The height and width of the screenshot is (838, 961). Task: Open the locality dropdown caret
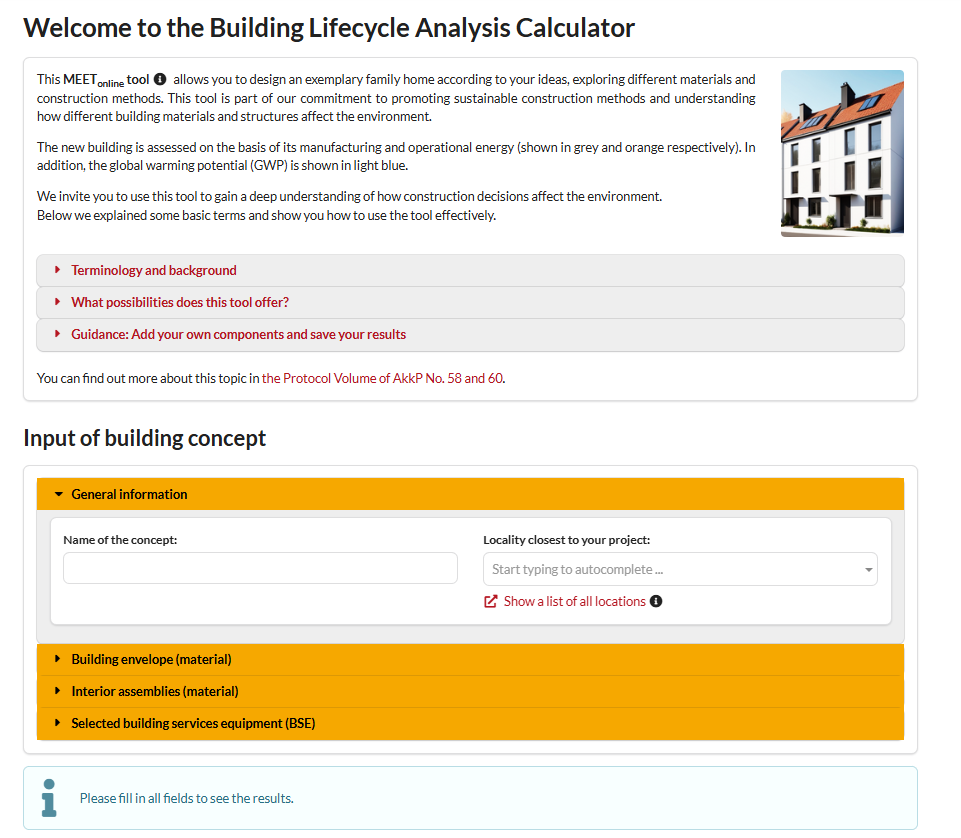(x=866, y=570)
